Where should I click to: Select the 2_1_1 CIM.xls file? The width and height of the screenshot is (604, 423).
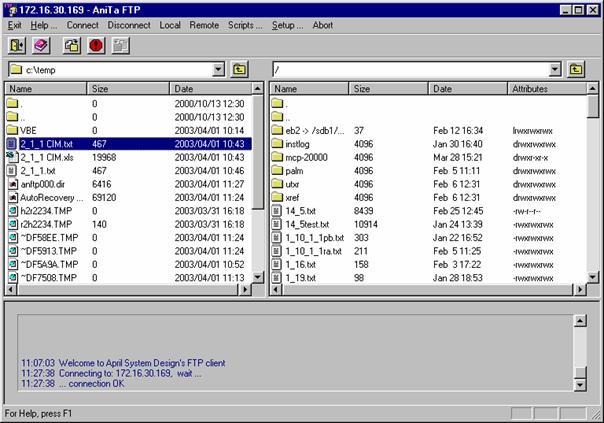pyautogui.click(x=47, y=157)
